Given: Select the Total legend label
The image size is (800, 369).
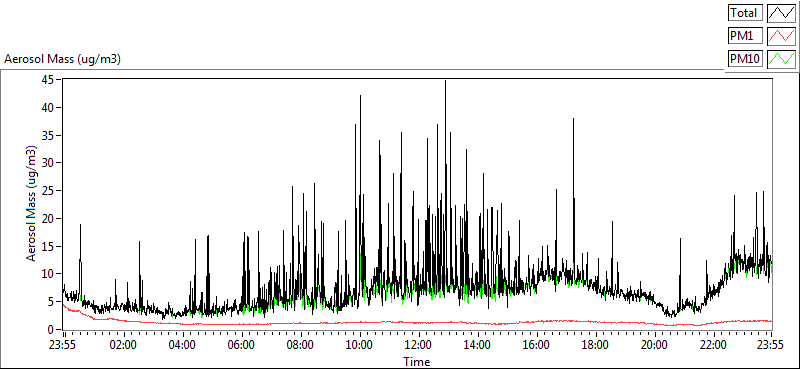Looking at the screenshot, I should [x=745, y=12].
